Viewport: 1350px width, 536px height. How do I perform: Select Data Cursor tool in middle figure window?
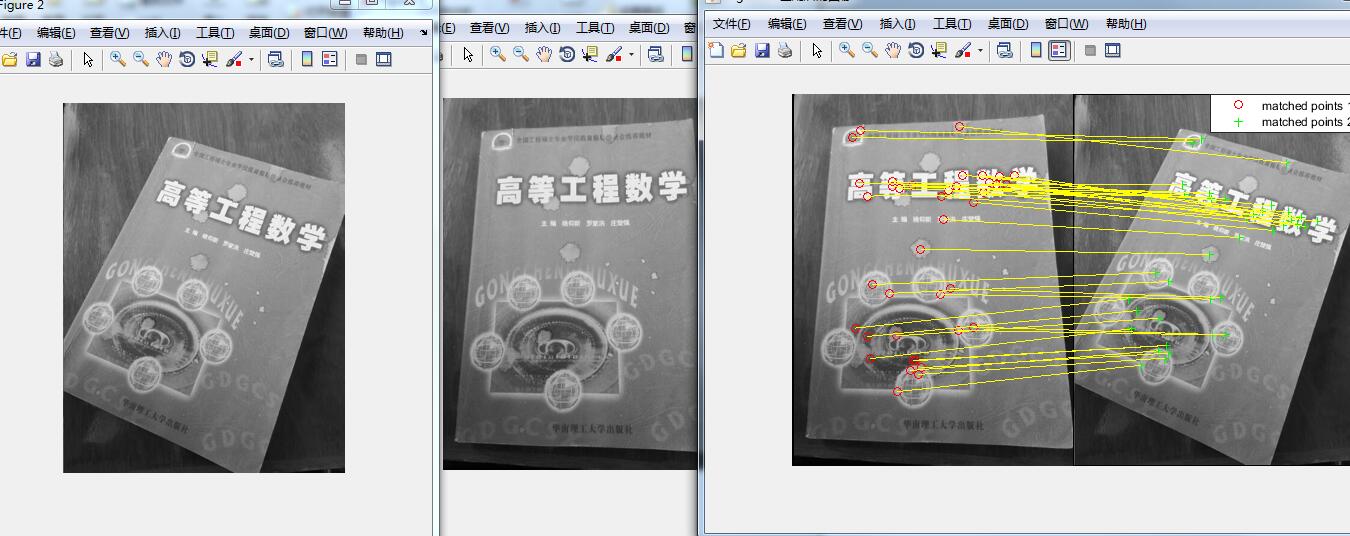(x=590, y=54)
